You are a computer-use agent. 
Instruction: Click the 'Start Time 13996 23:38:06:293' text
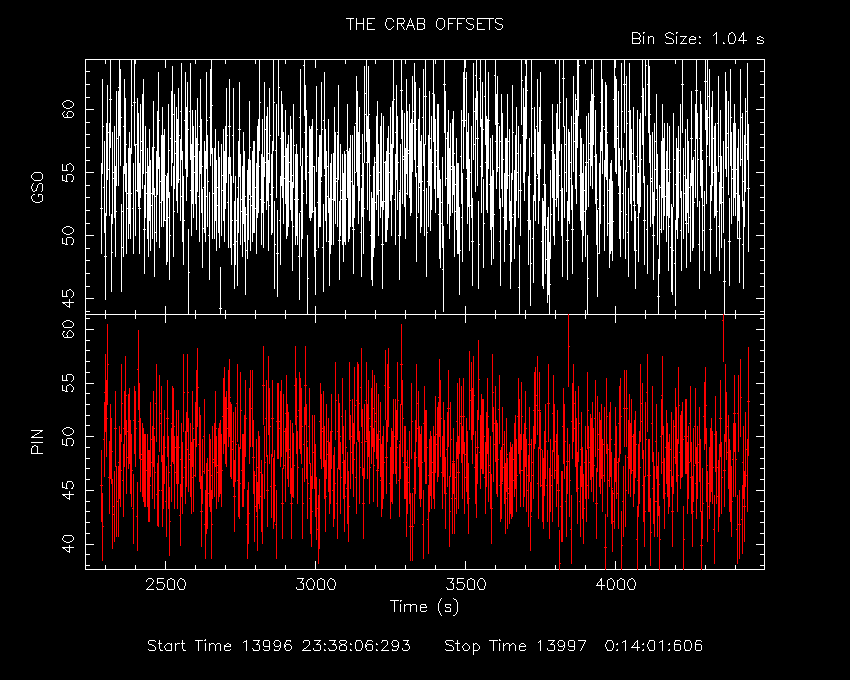tap(279, 646)
